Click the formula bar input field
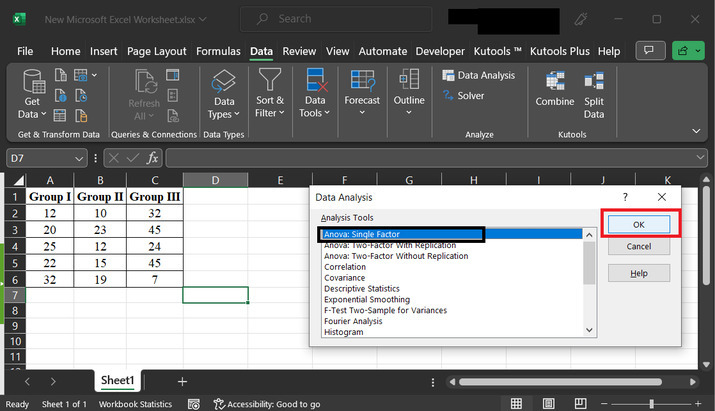The width and height of the screenshot is (715, 411). [430, 158]
